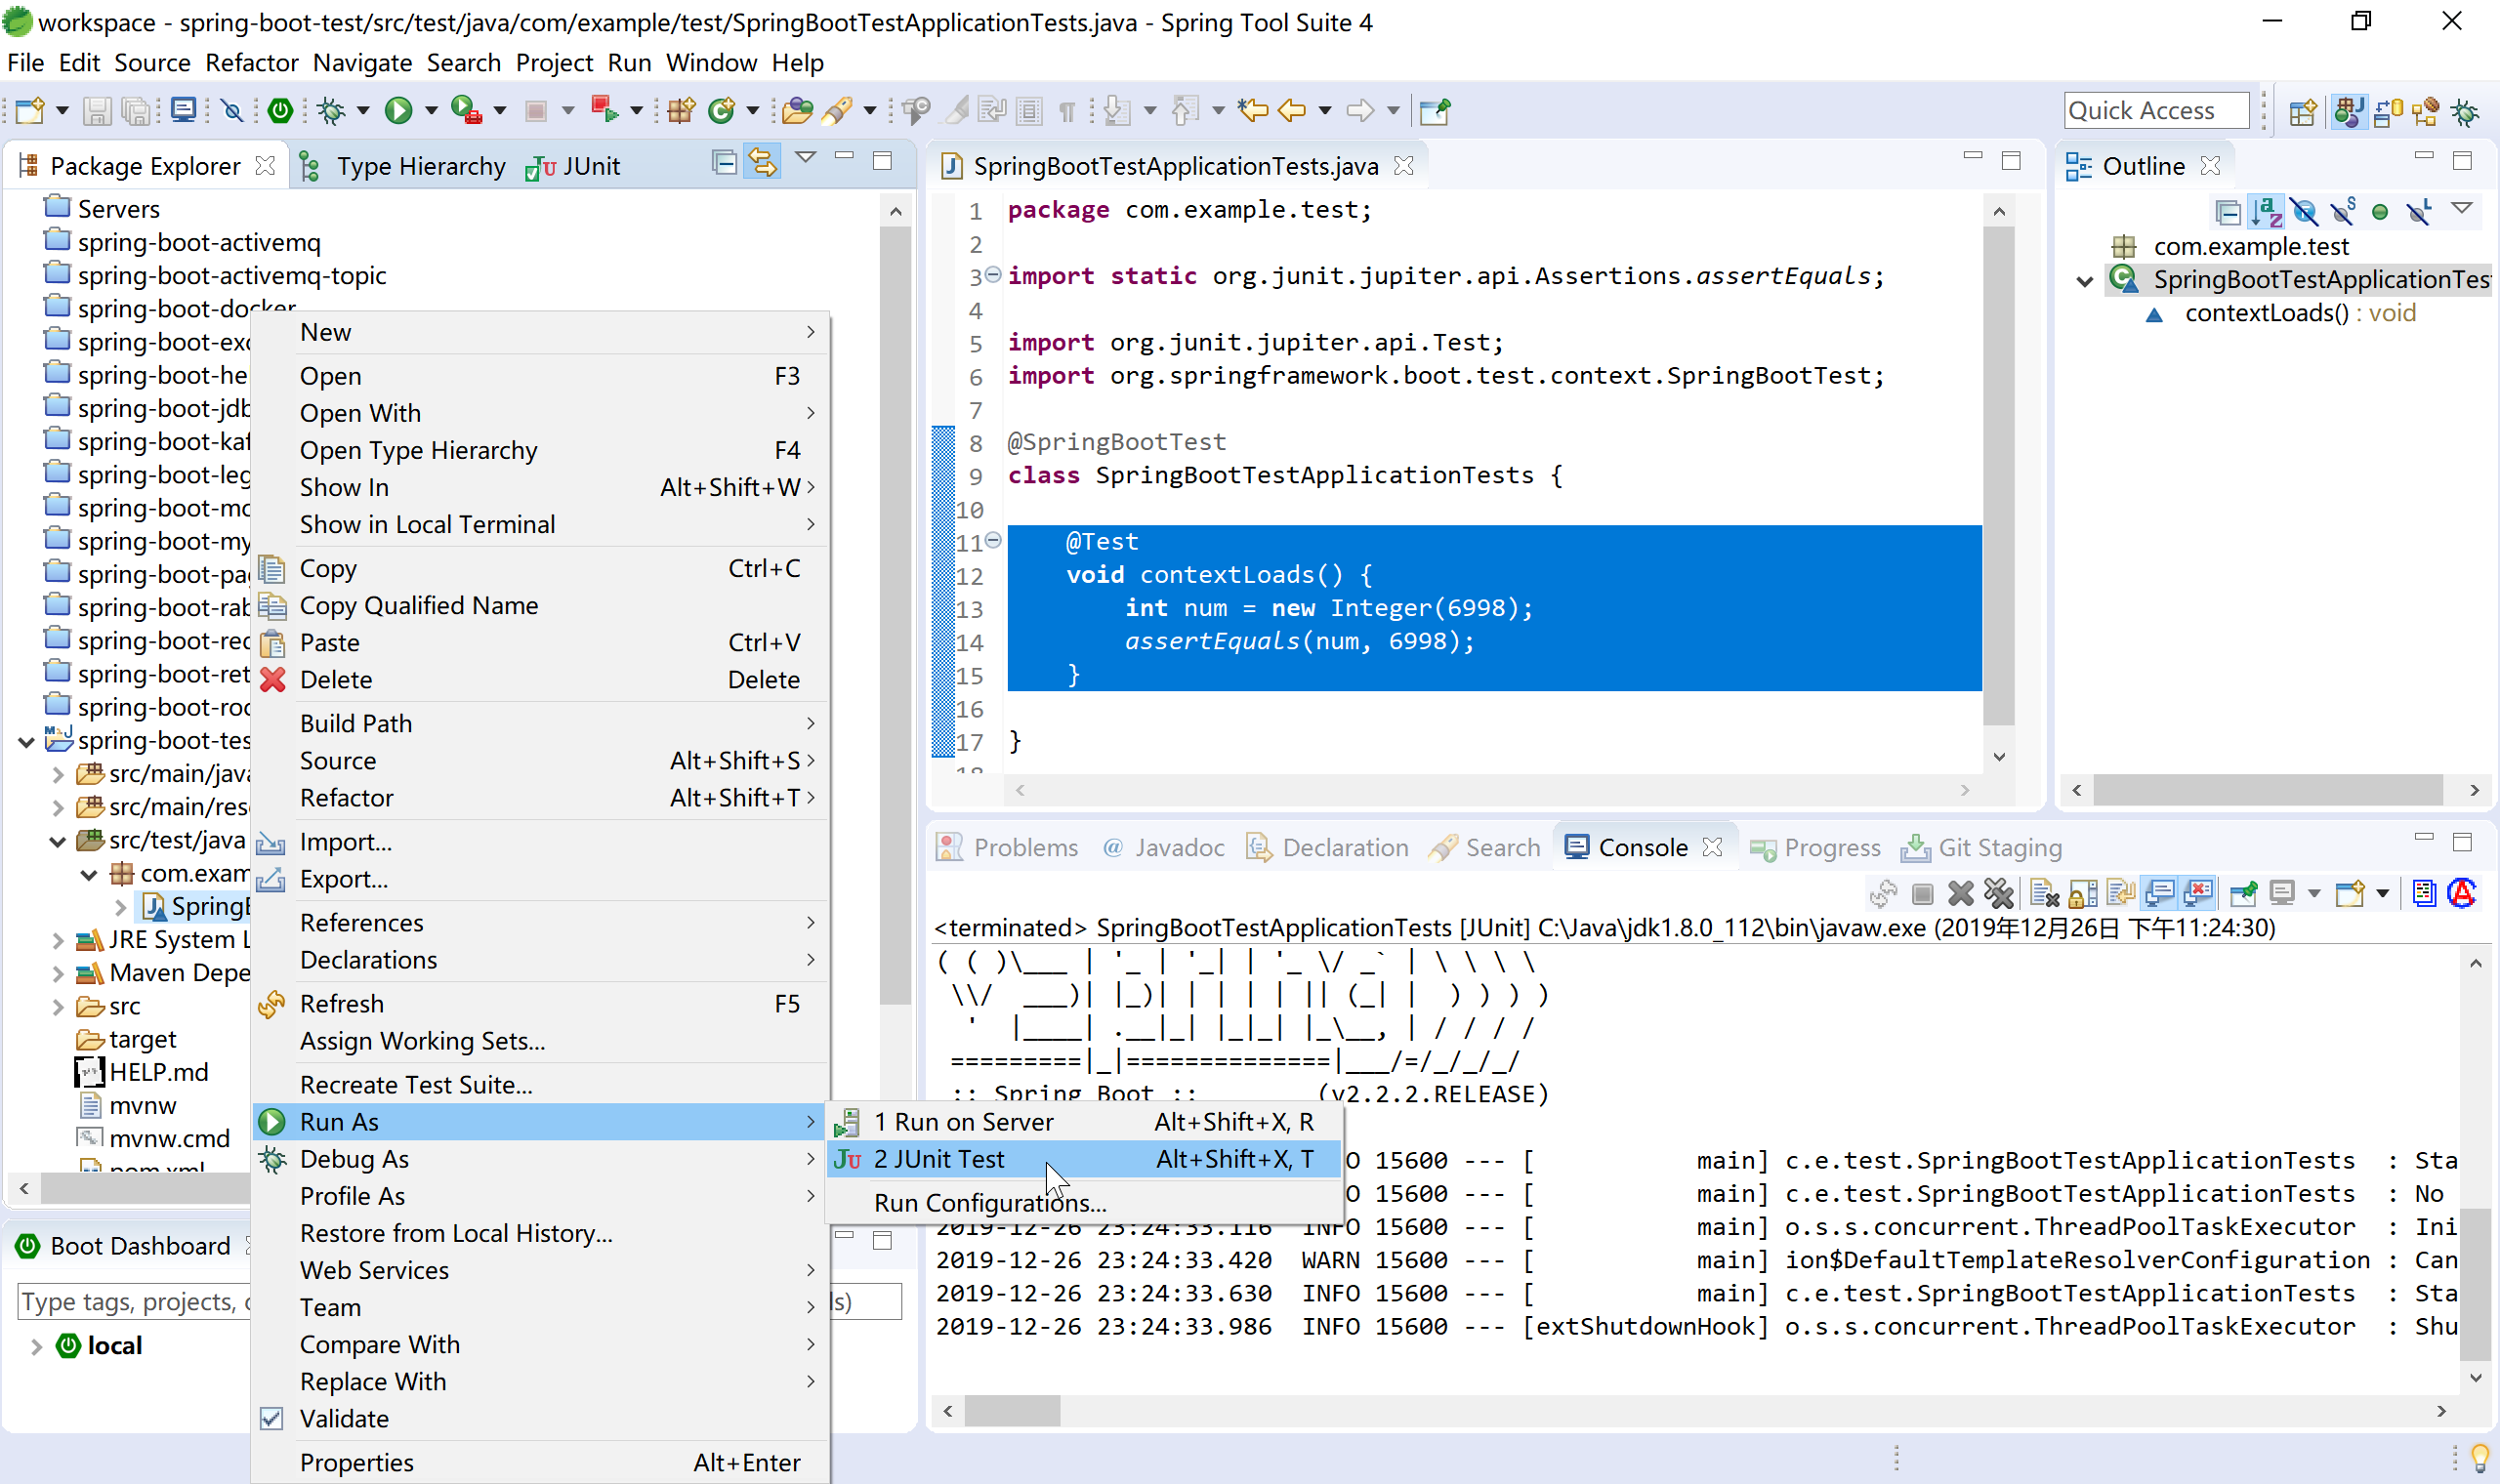The image size is (2500, 1484).
Task: Click the Quick Access search field
Action: pyautogui.click(x=2156, y=110)
